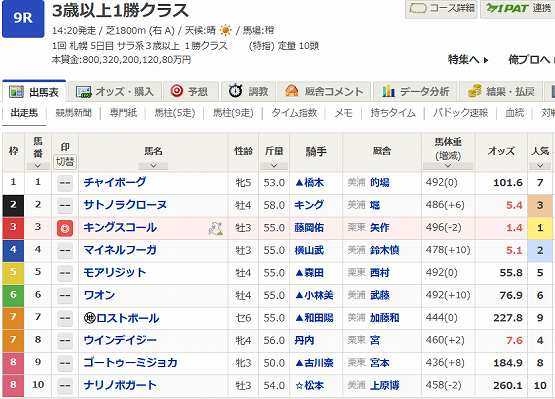Sort by 馬番 column arrow
Viewport: 555px width, 399px height.
point(38,165)
